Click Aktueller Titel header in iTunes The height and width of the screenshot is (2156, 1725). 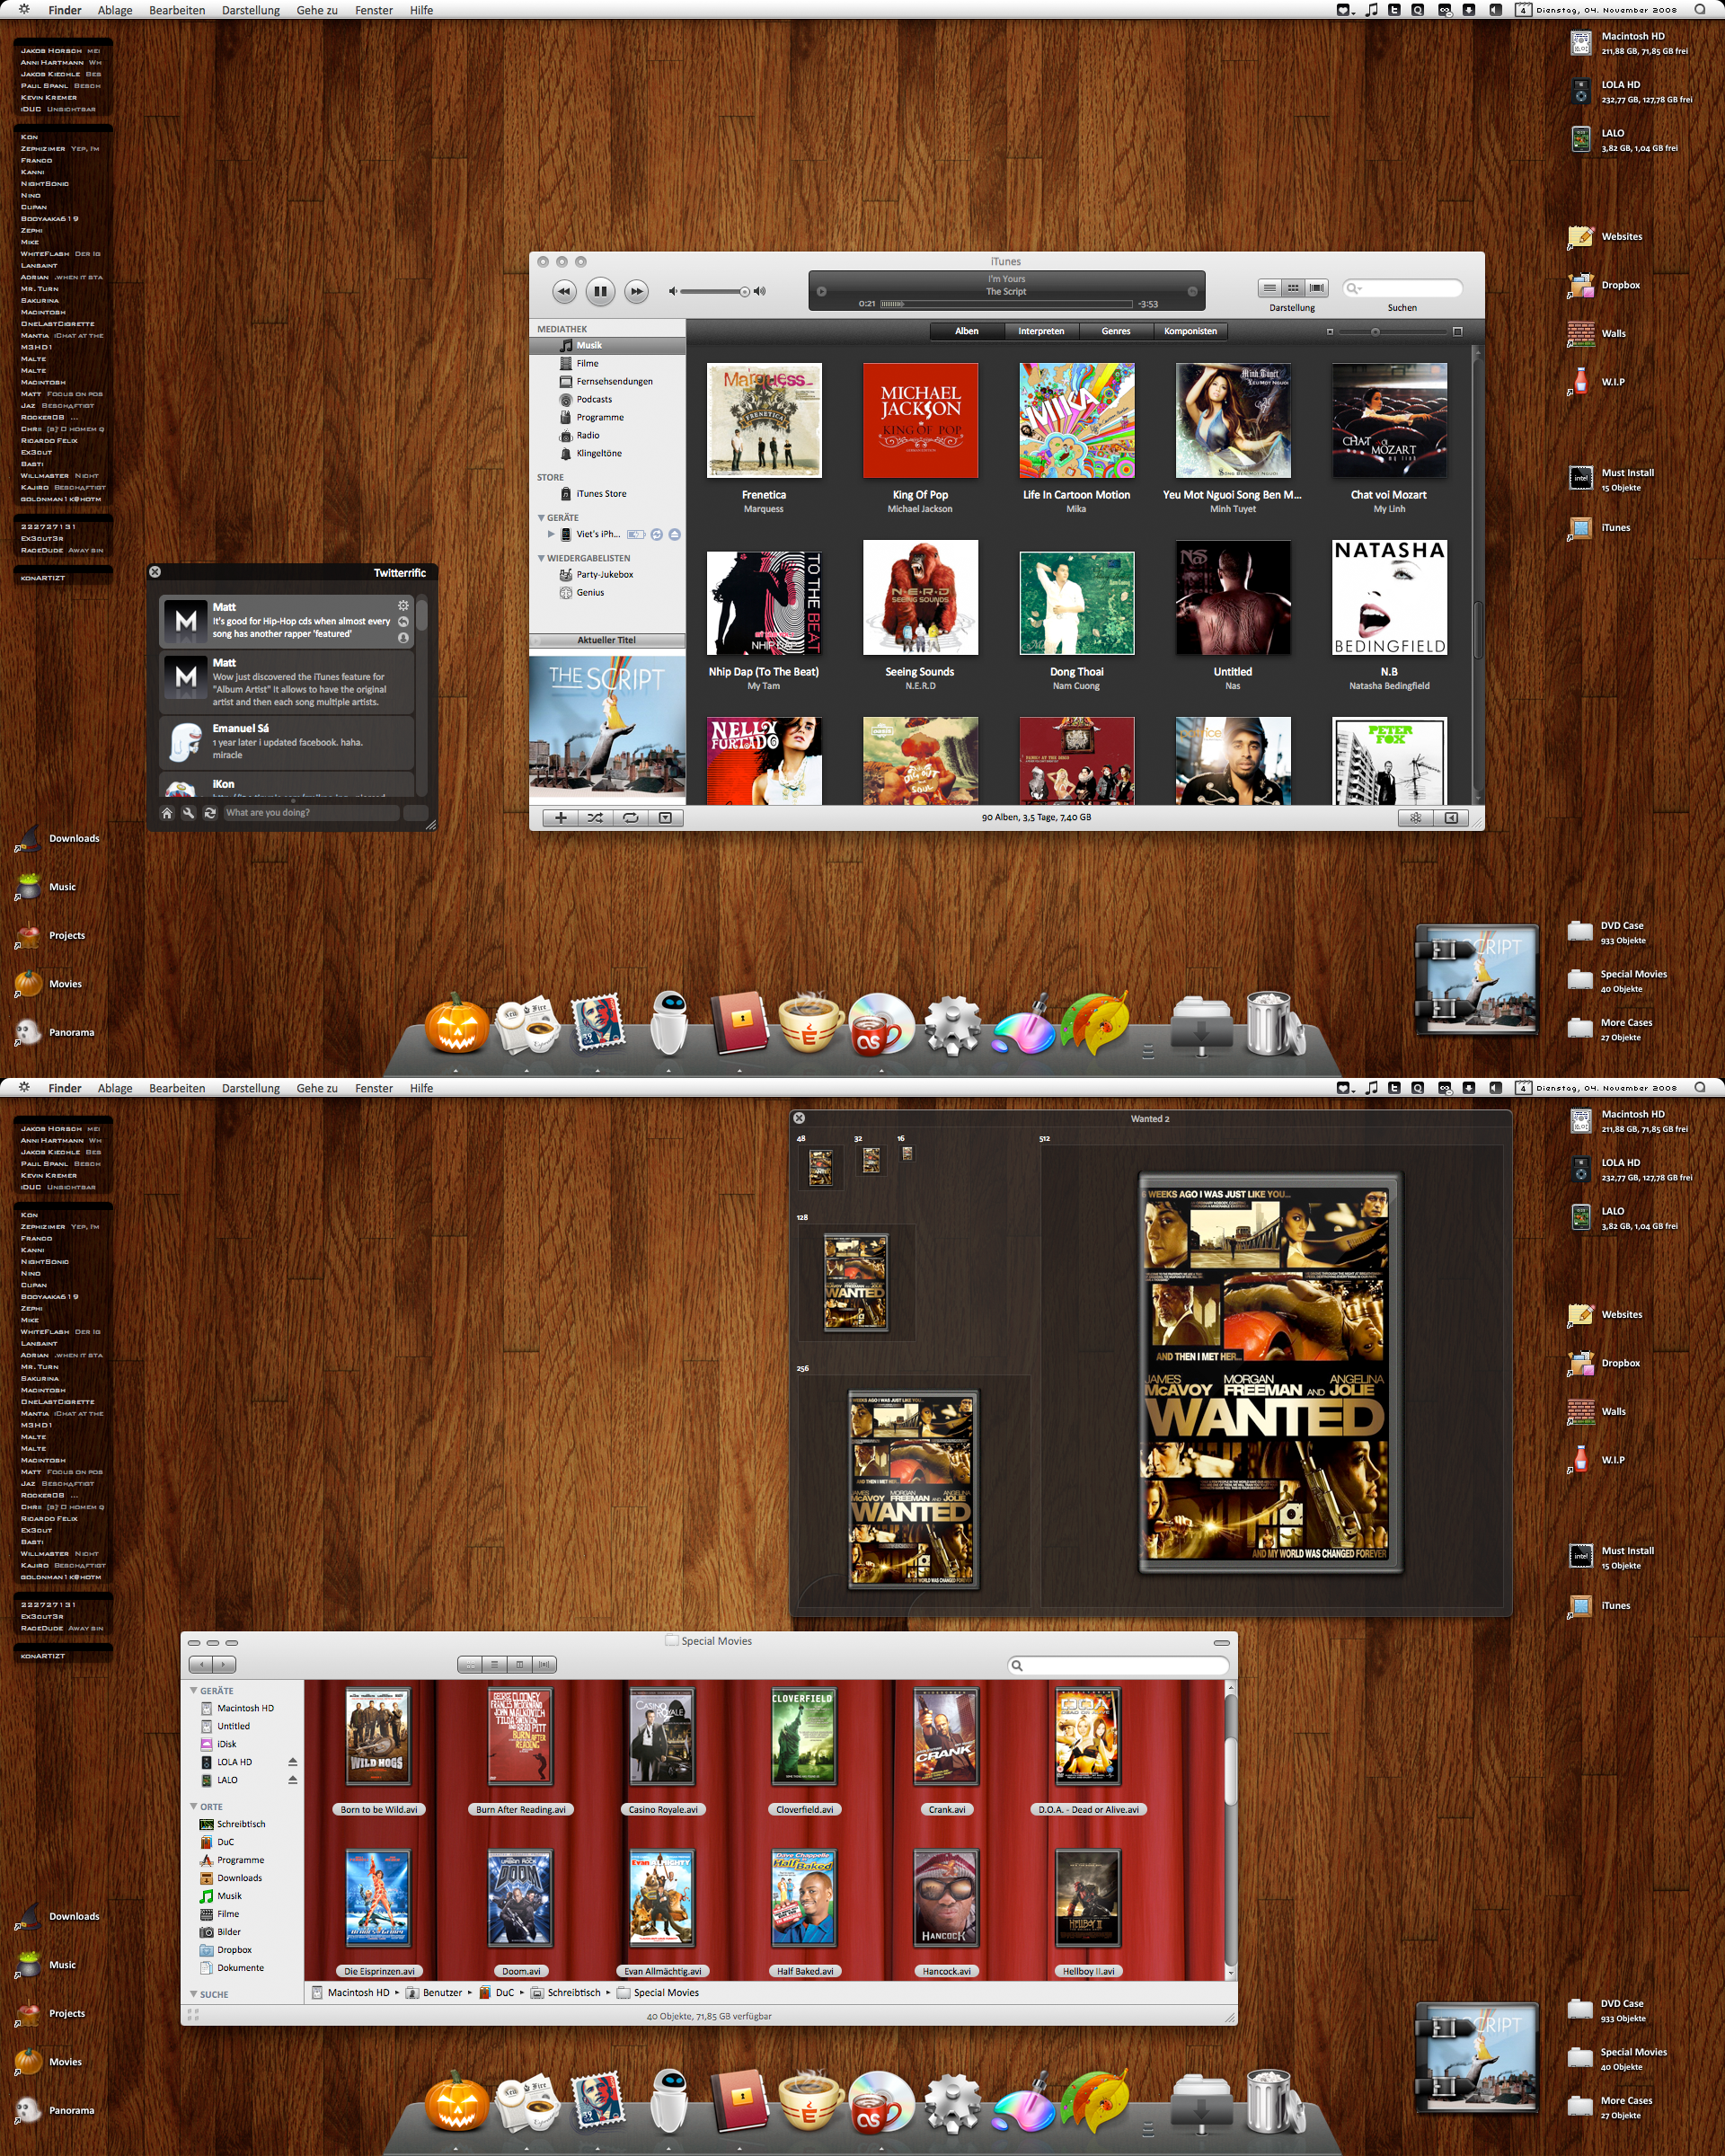(607, 640)
